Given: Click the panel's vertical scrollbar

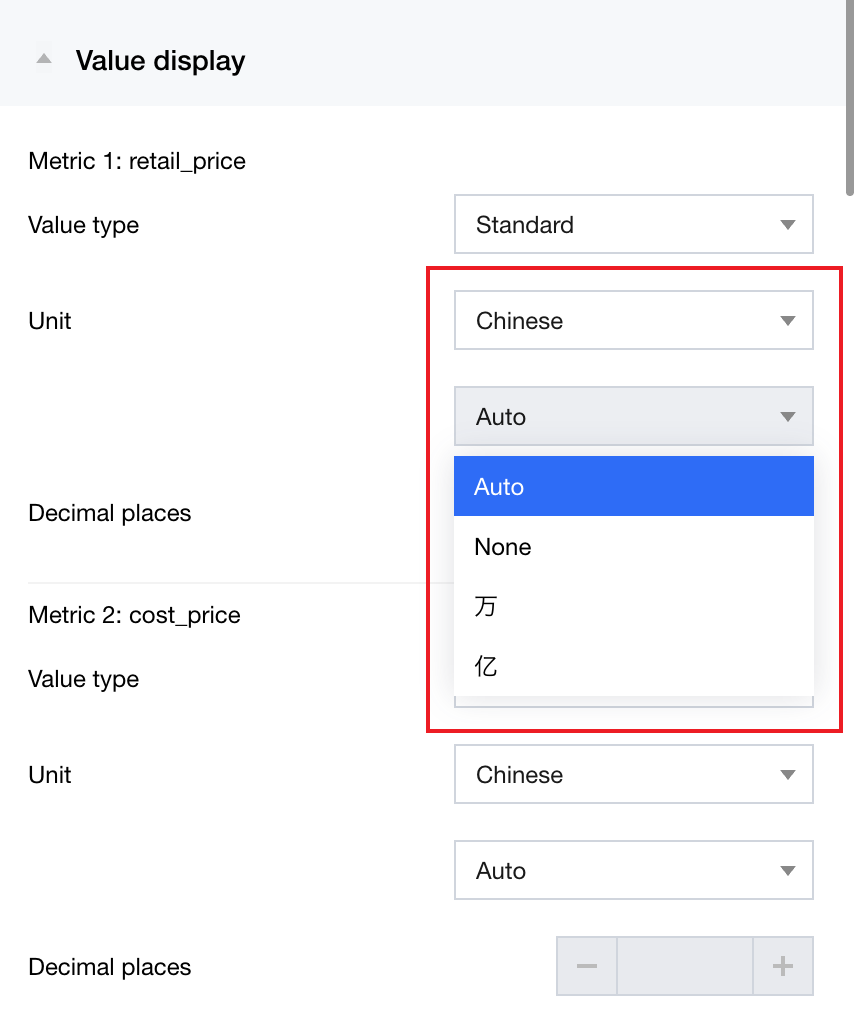Looking at the screenshot, I should 850,100.
